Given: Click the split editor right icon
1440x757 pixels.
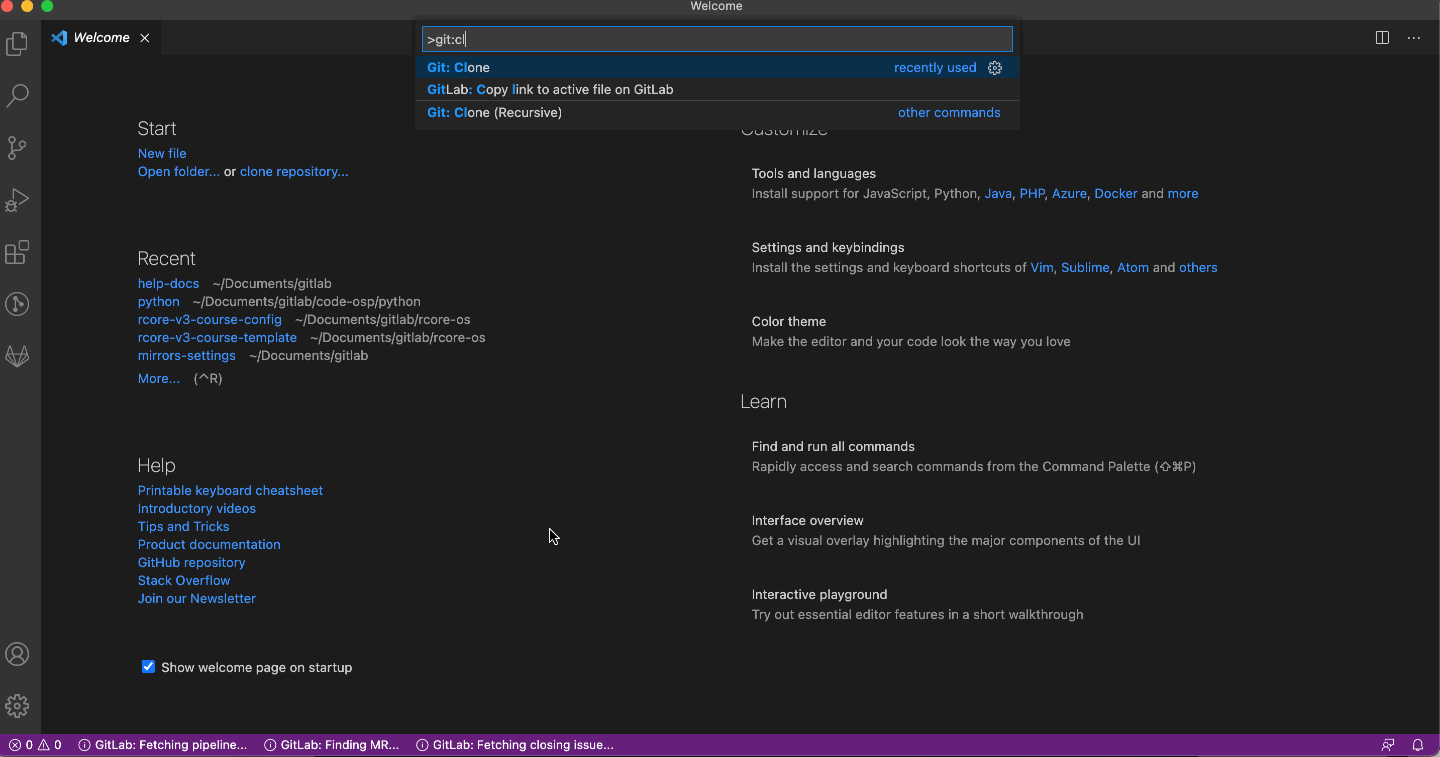Looking at the screenshot, I should coord(1382,38).
